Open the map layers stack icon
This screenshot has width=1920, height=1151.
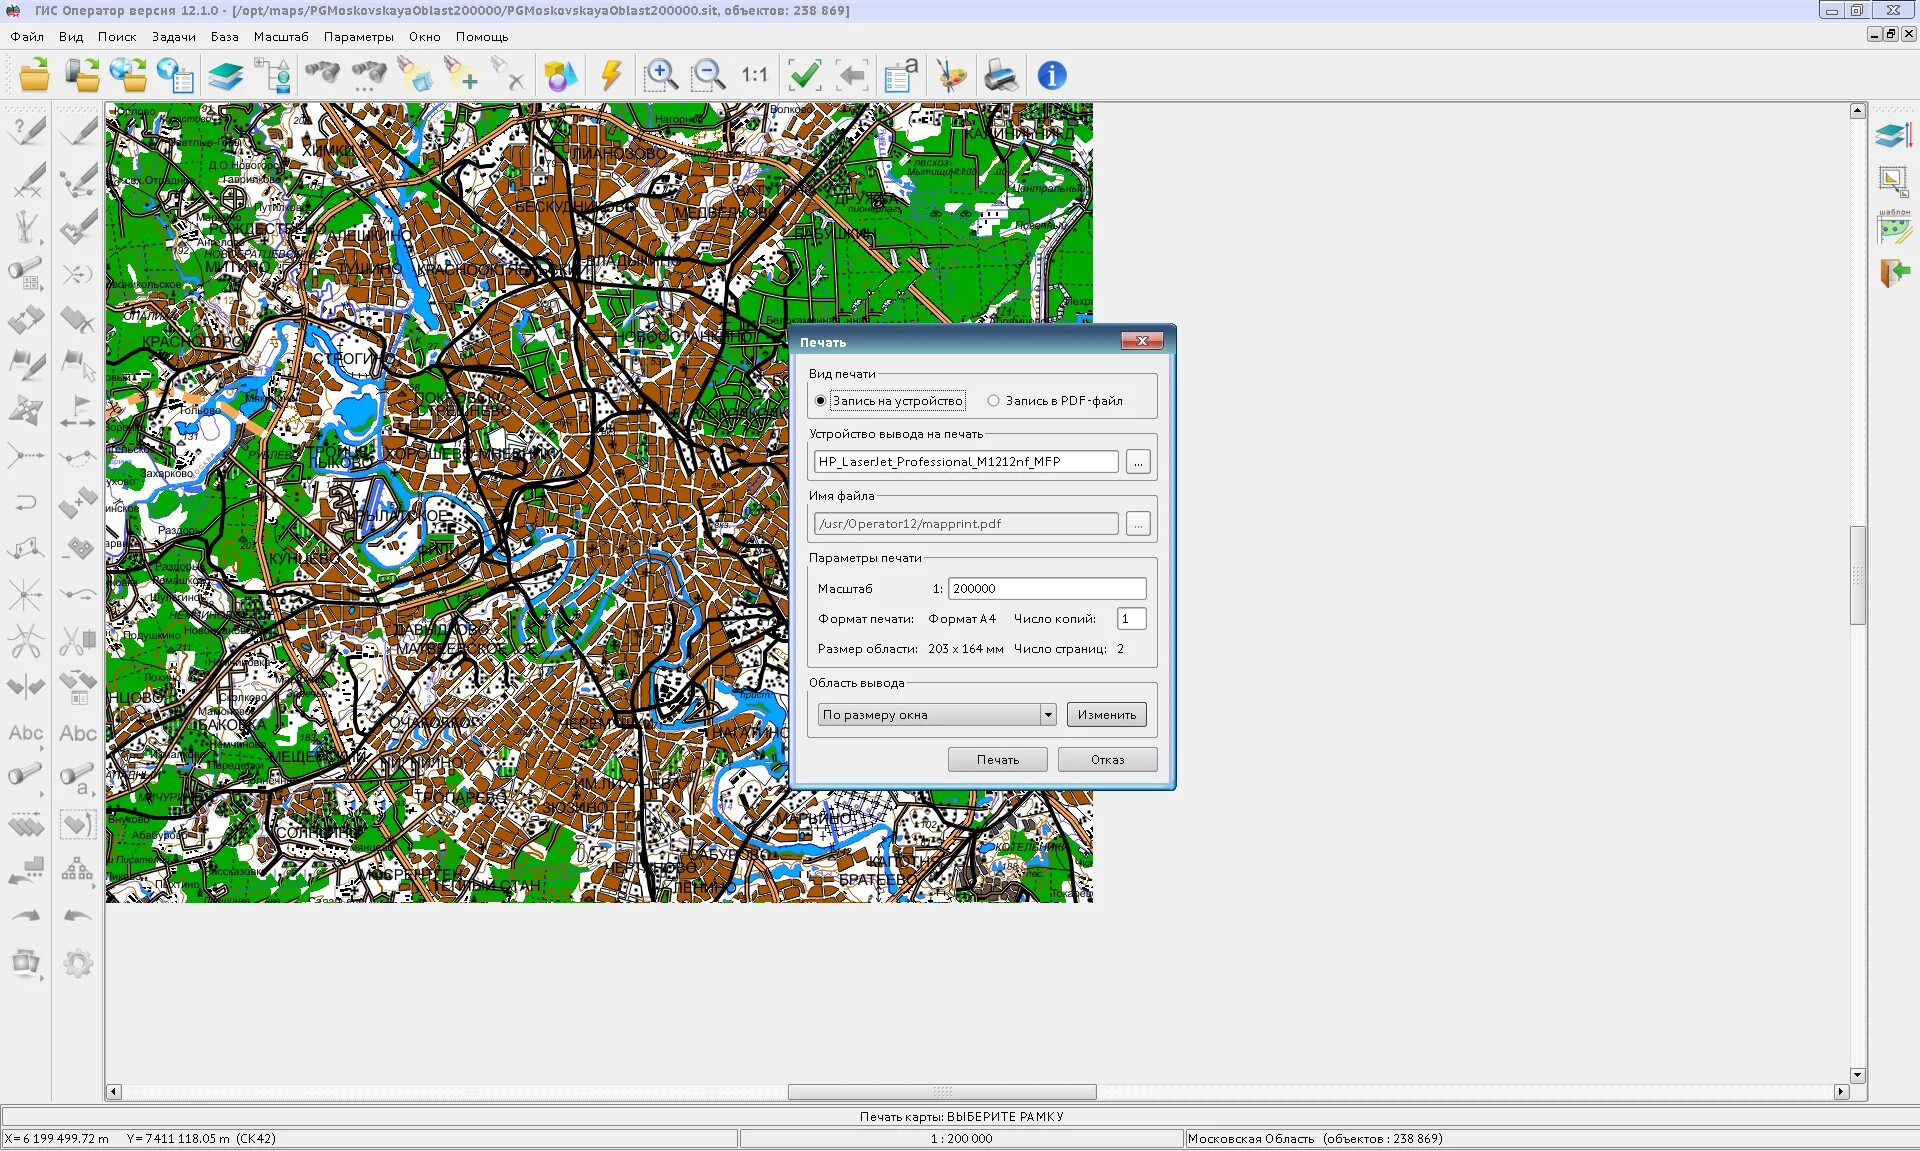[x=226, y=75]
